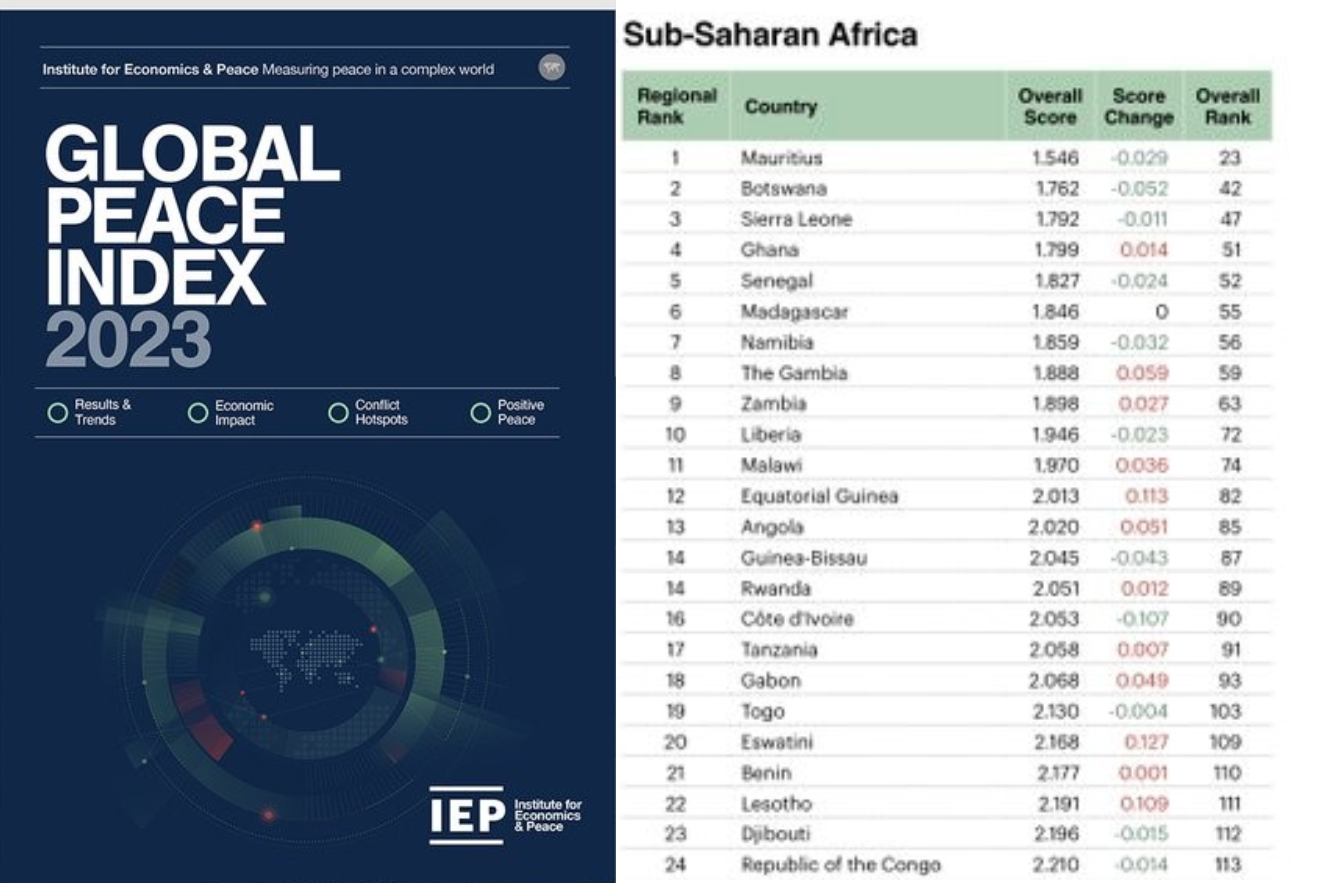Click Rwanda in the country column
The image size is (1327, 883).
click(775, 588)
